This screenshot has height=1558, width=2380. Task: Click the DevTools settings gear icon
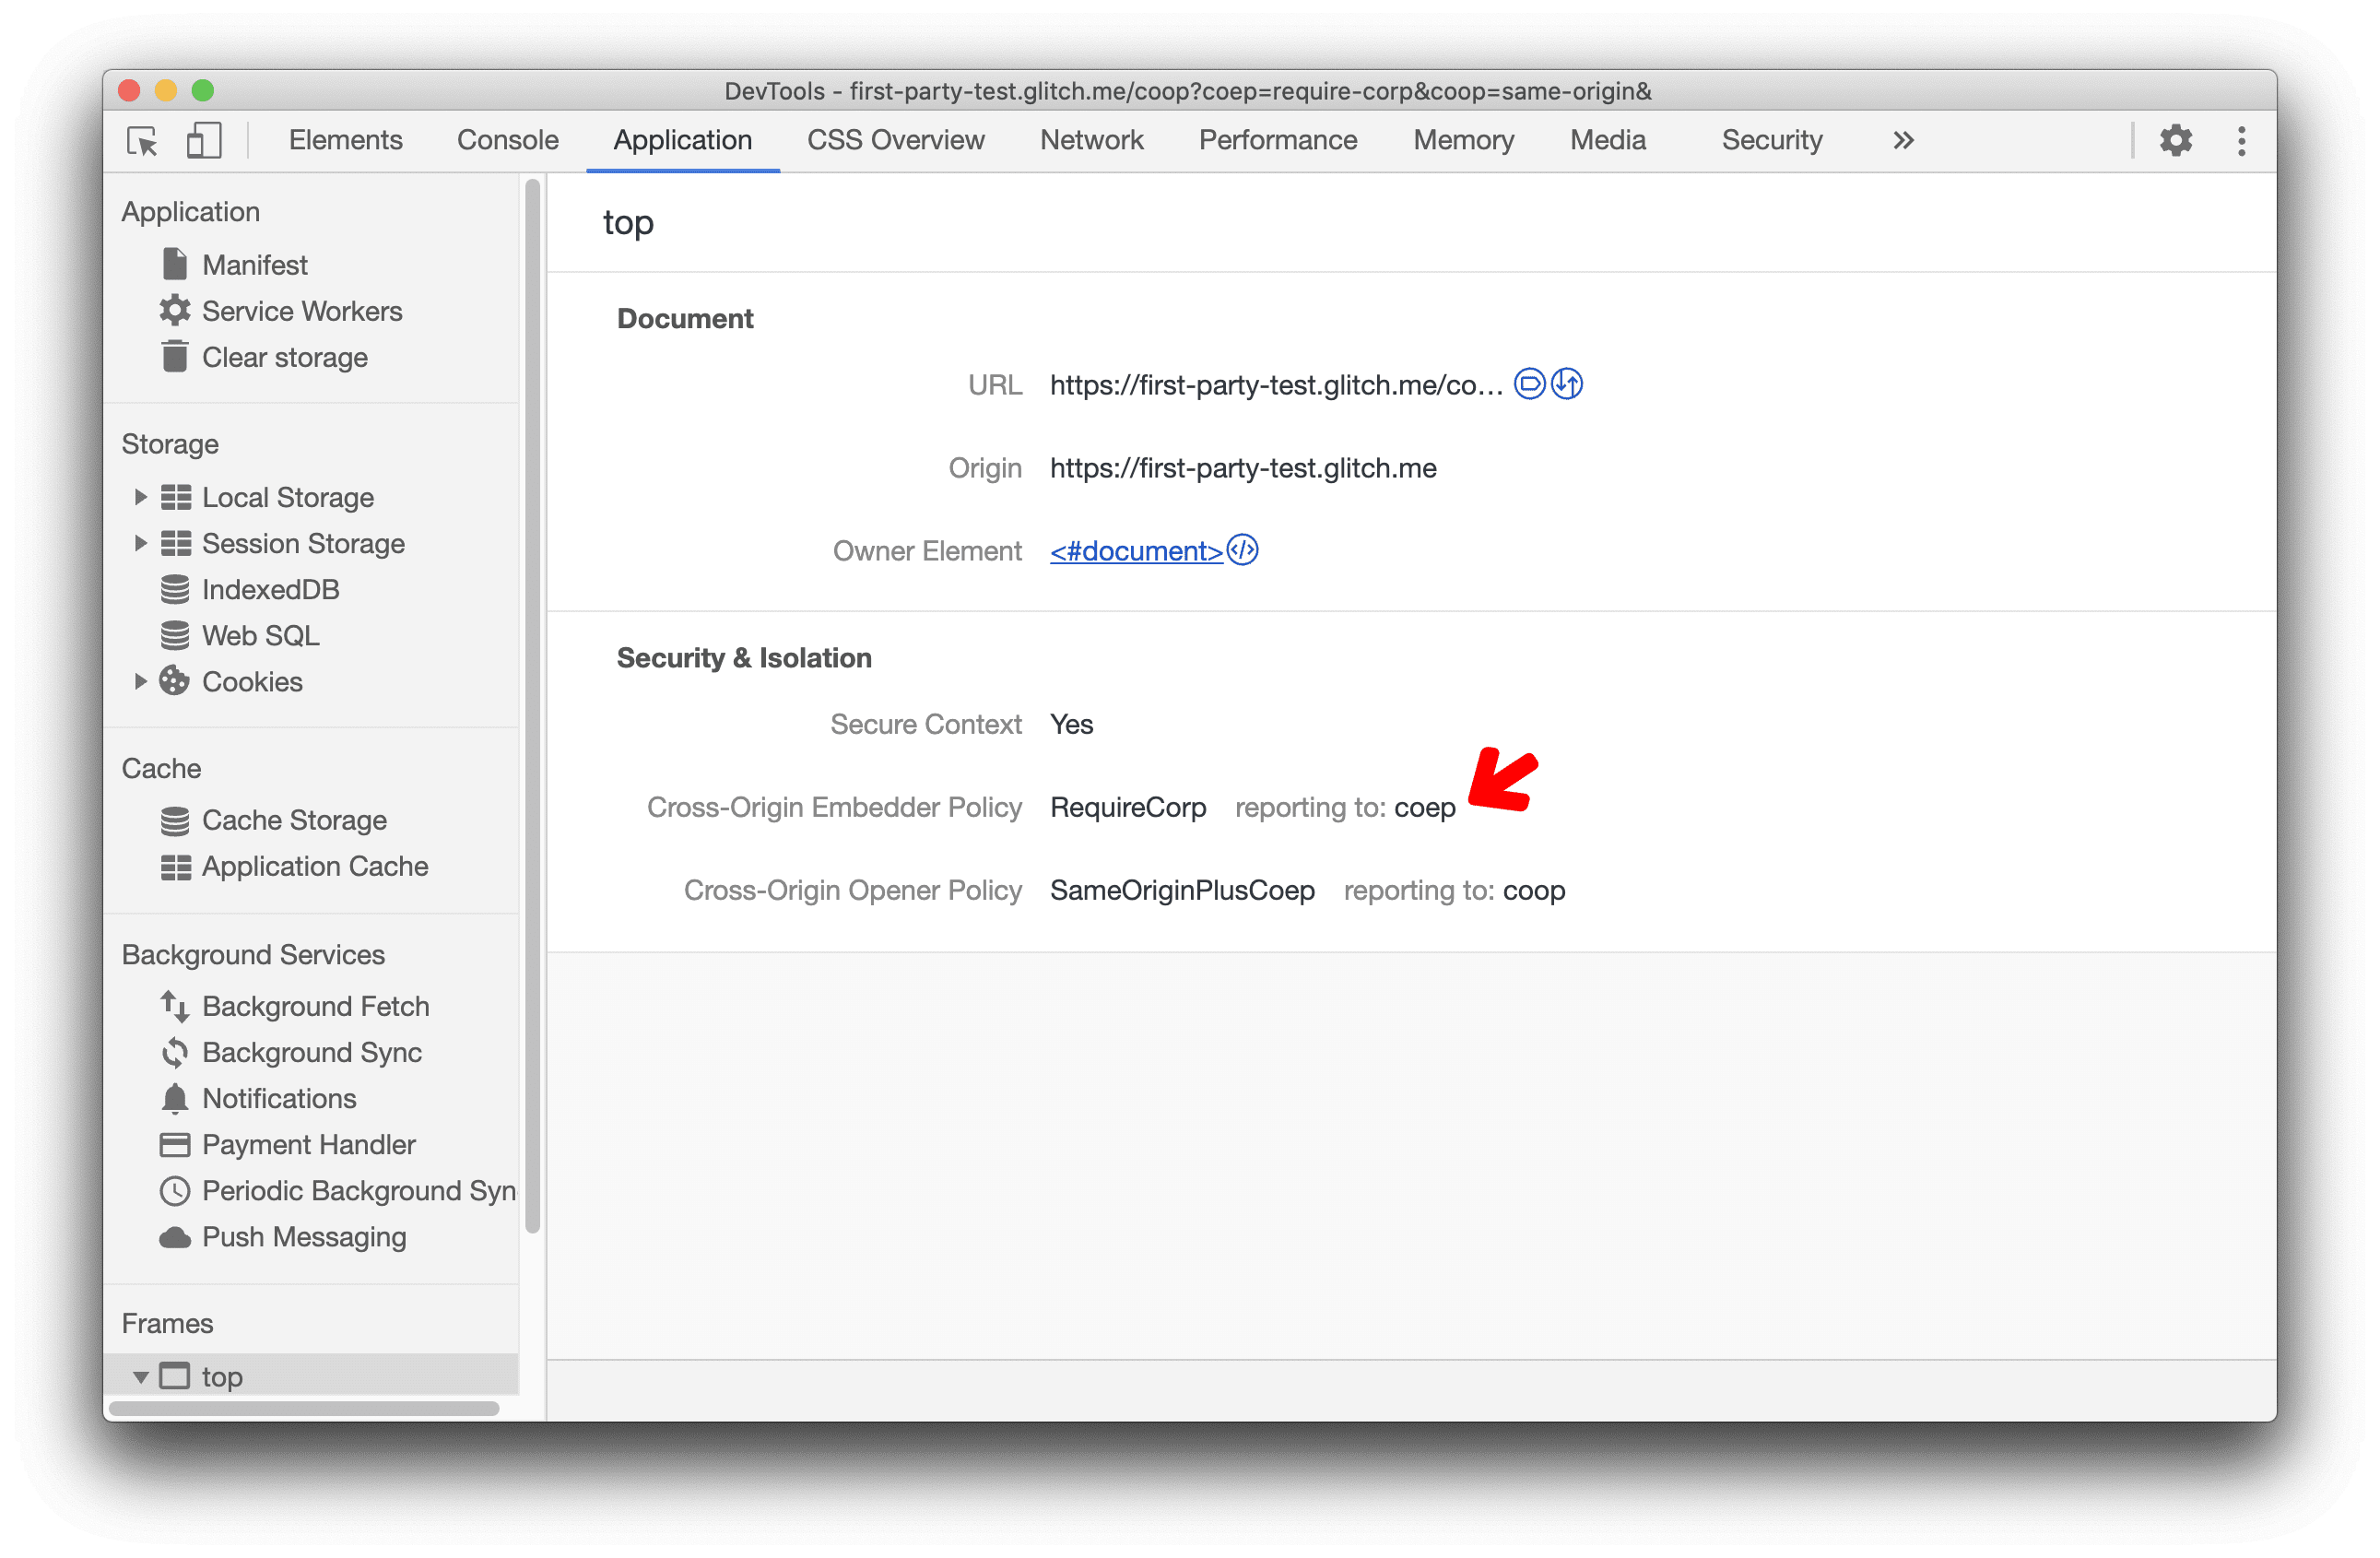tap(2176, 139)
